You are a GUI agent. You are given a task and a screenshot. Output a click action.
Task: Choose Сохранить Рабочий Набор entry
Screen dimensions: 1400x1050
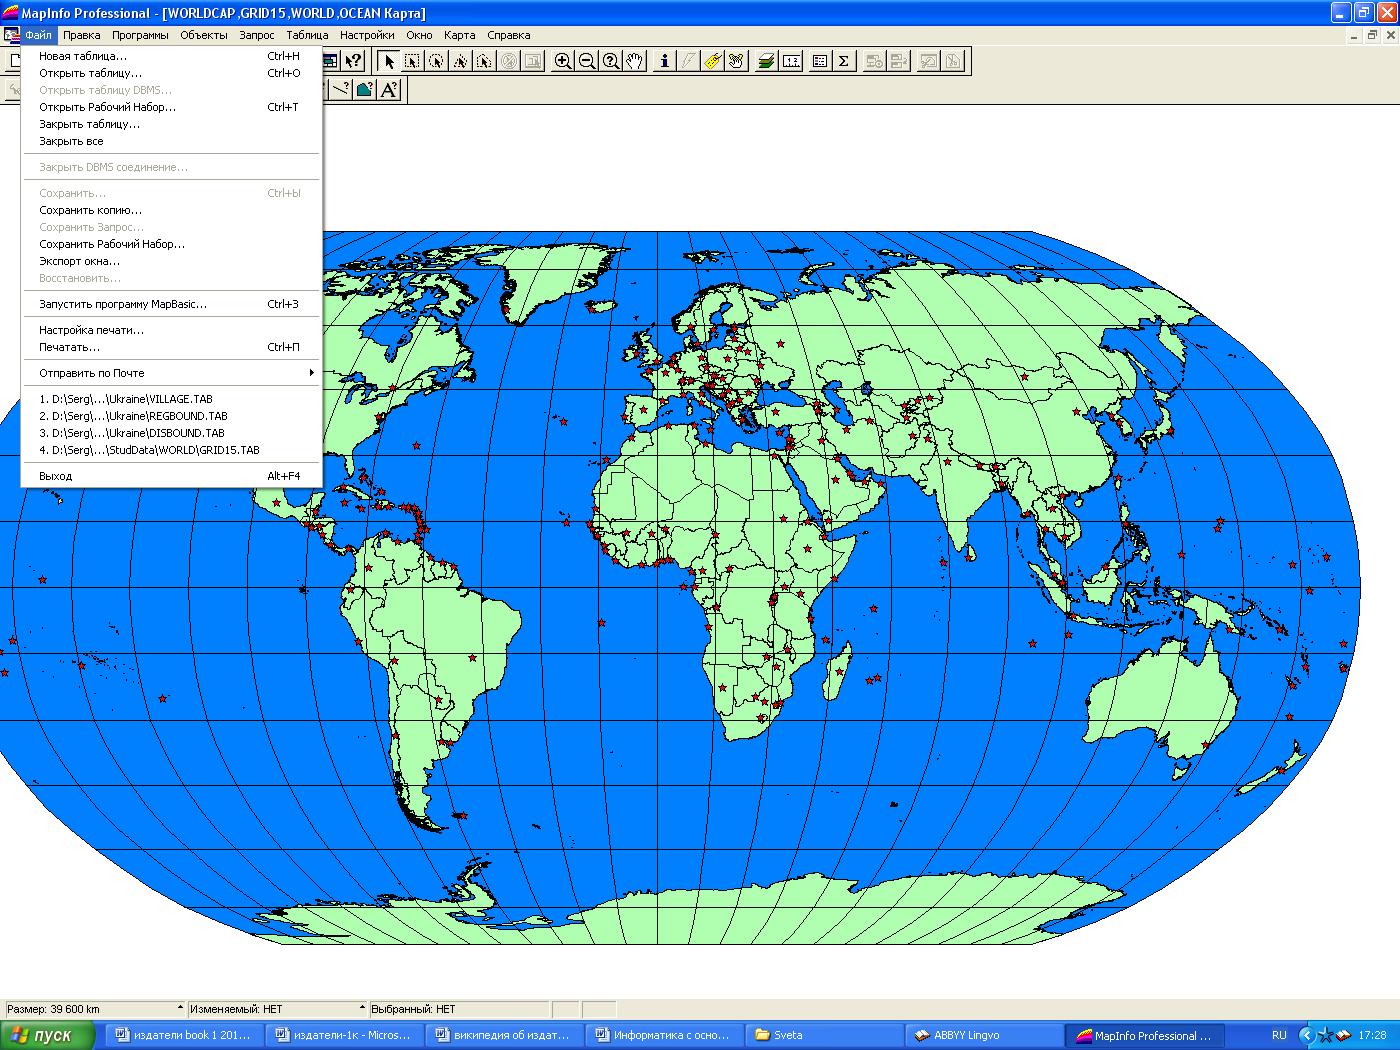[x=171, y=244]
